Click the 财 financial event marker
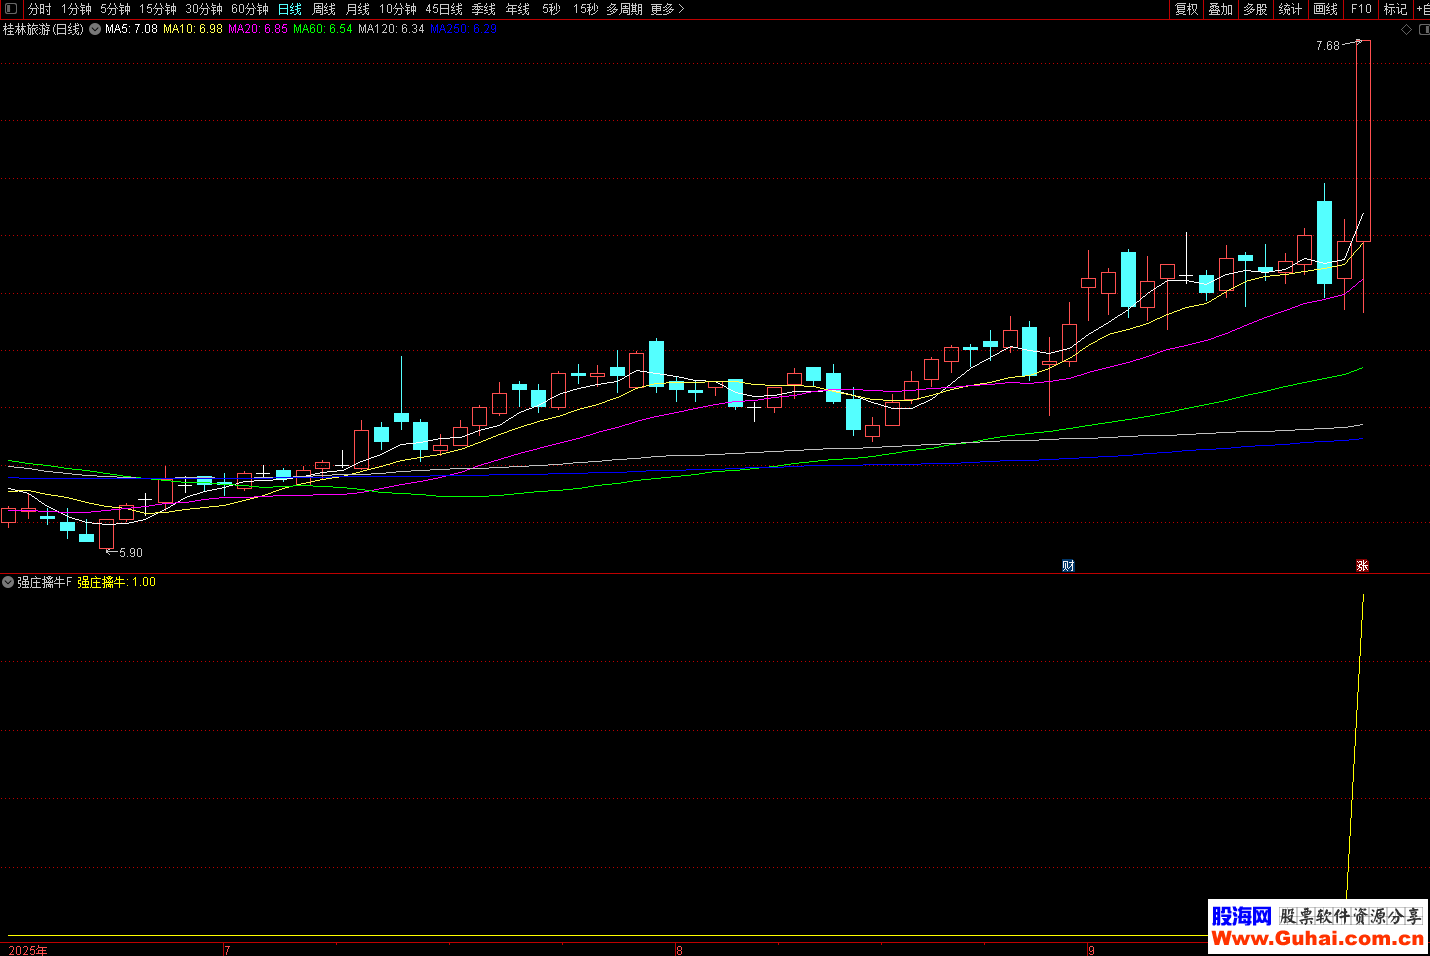This screenshot has height=956, width=1430. (1068, 566)
